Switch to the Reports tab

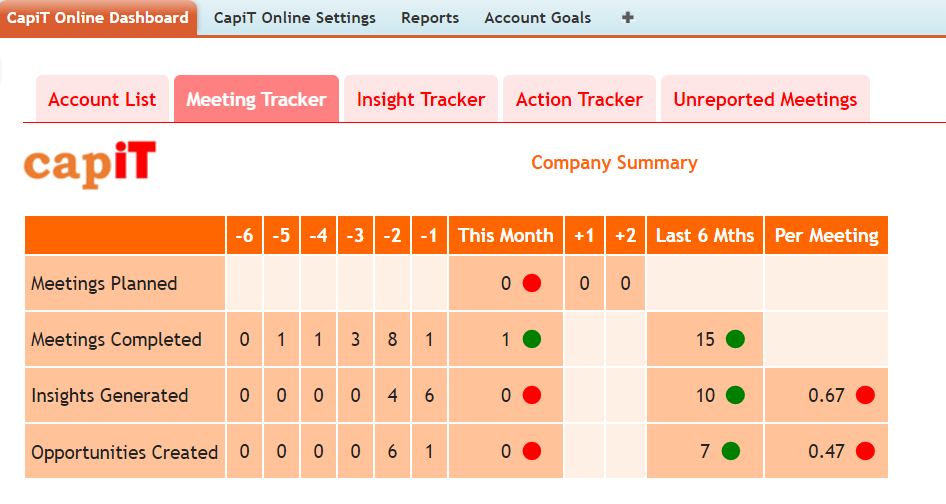pyautogui.click(x=430, y=18)
